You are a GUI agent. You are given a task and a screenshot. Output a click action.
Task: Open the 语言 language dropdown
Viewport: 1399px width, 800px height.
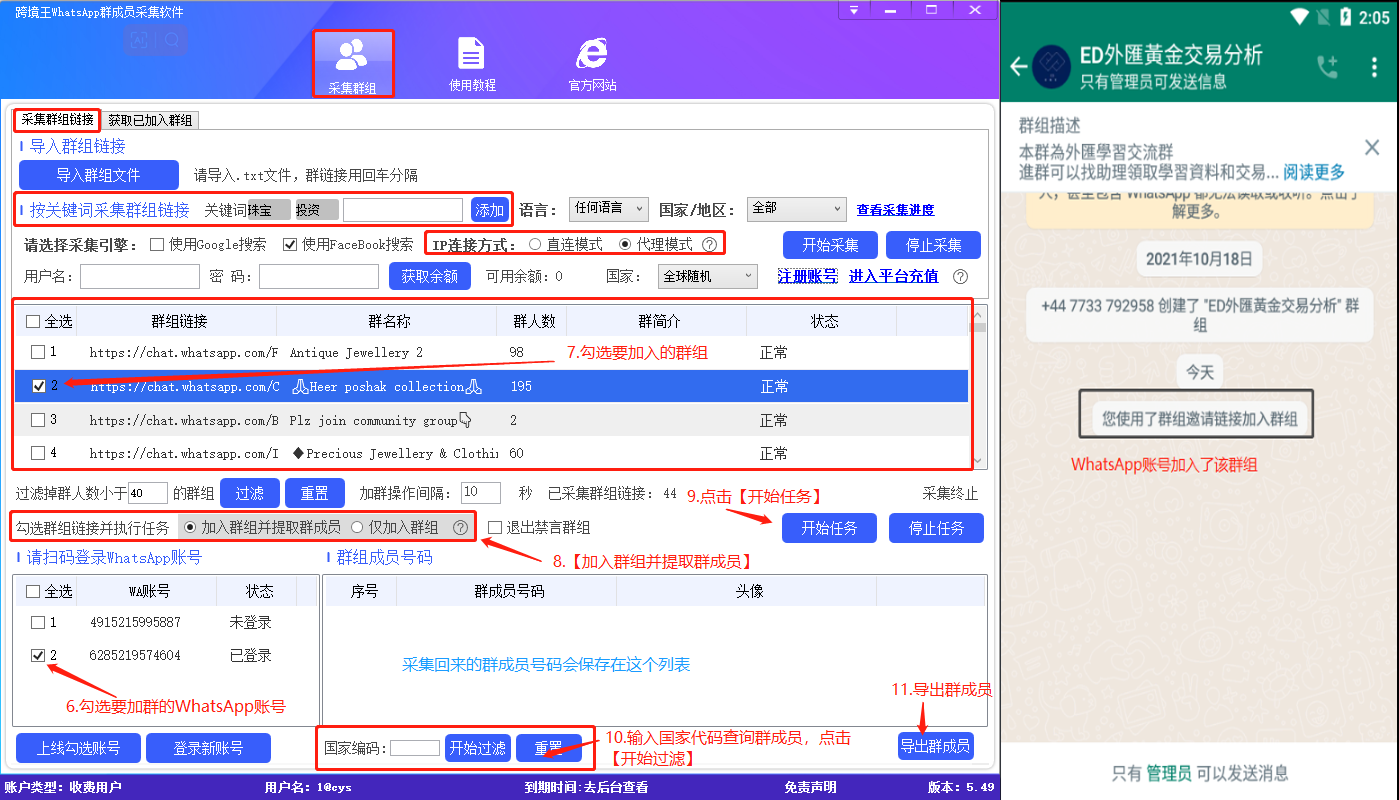[609, 209]
